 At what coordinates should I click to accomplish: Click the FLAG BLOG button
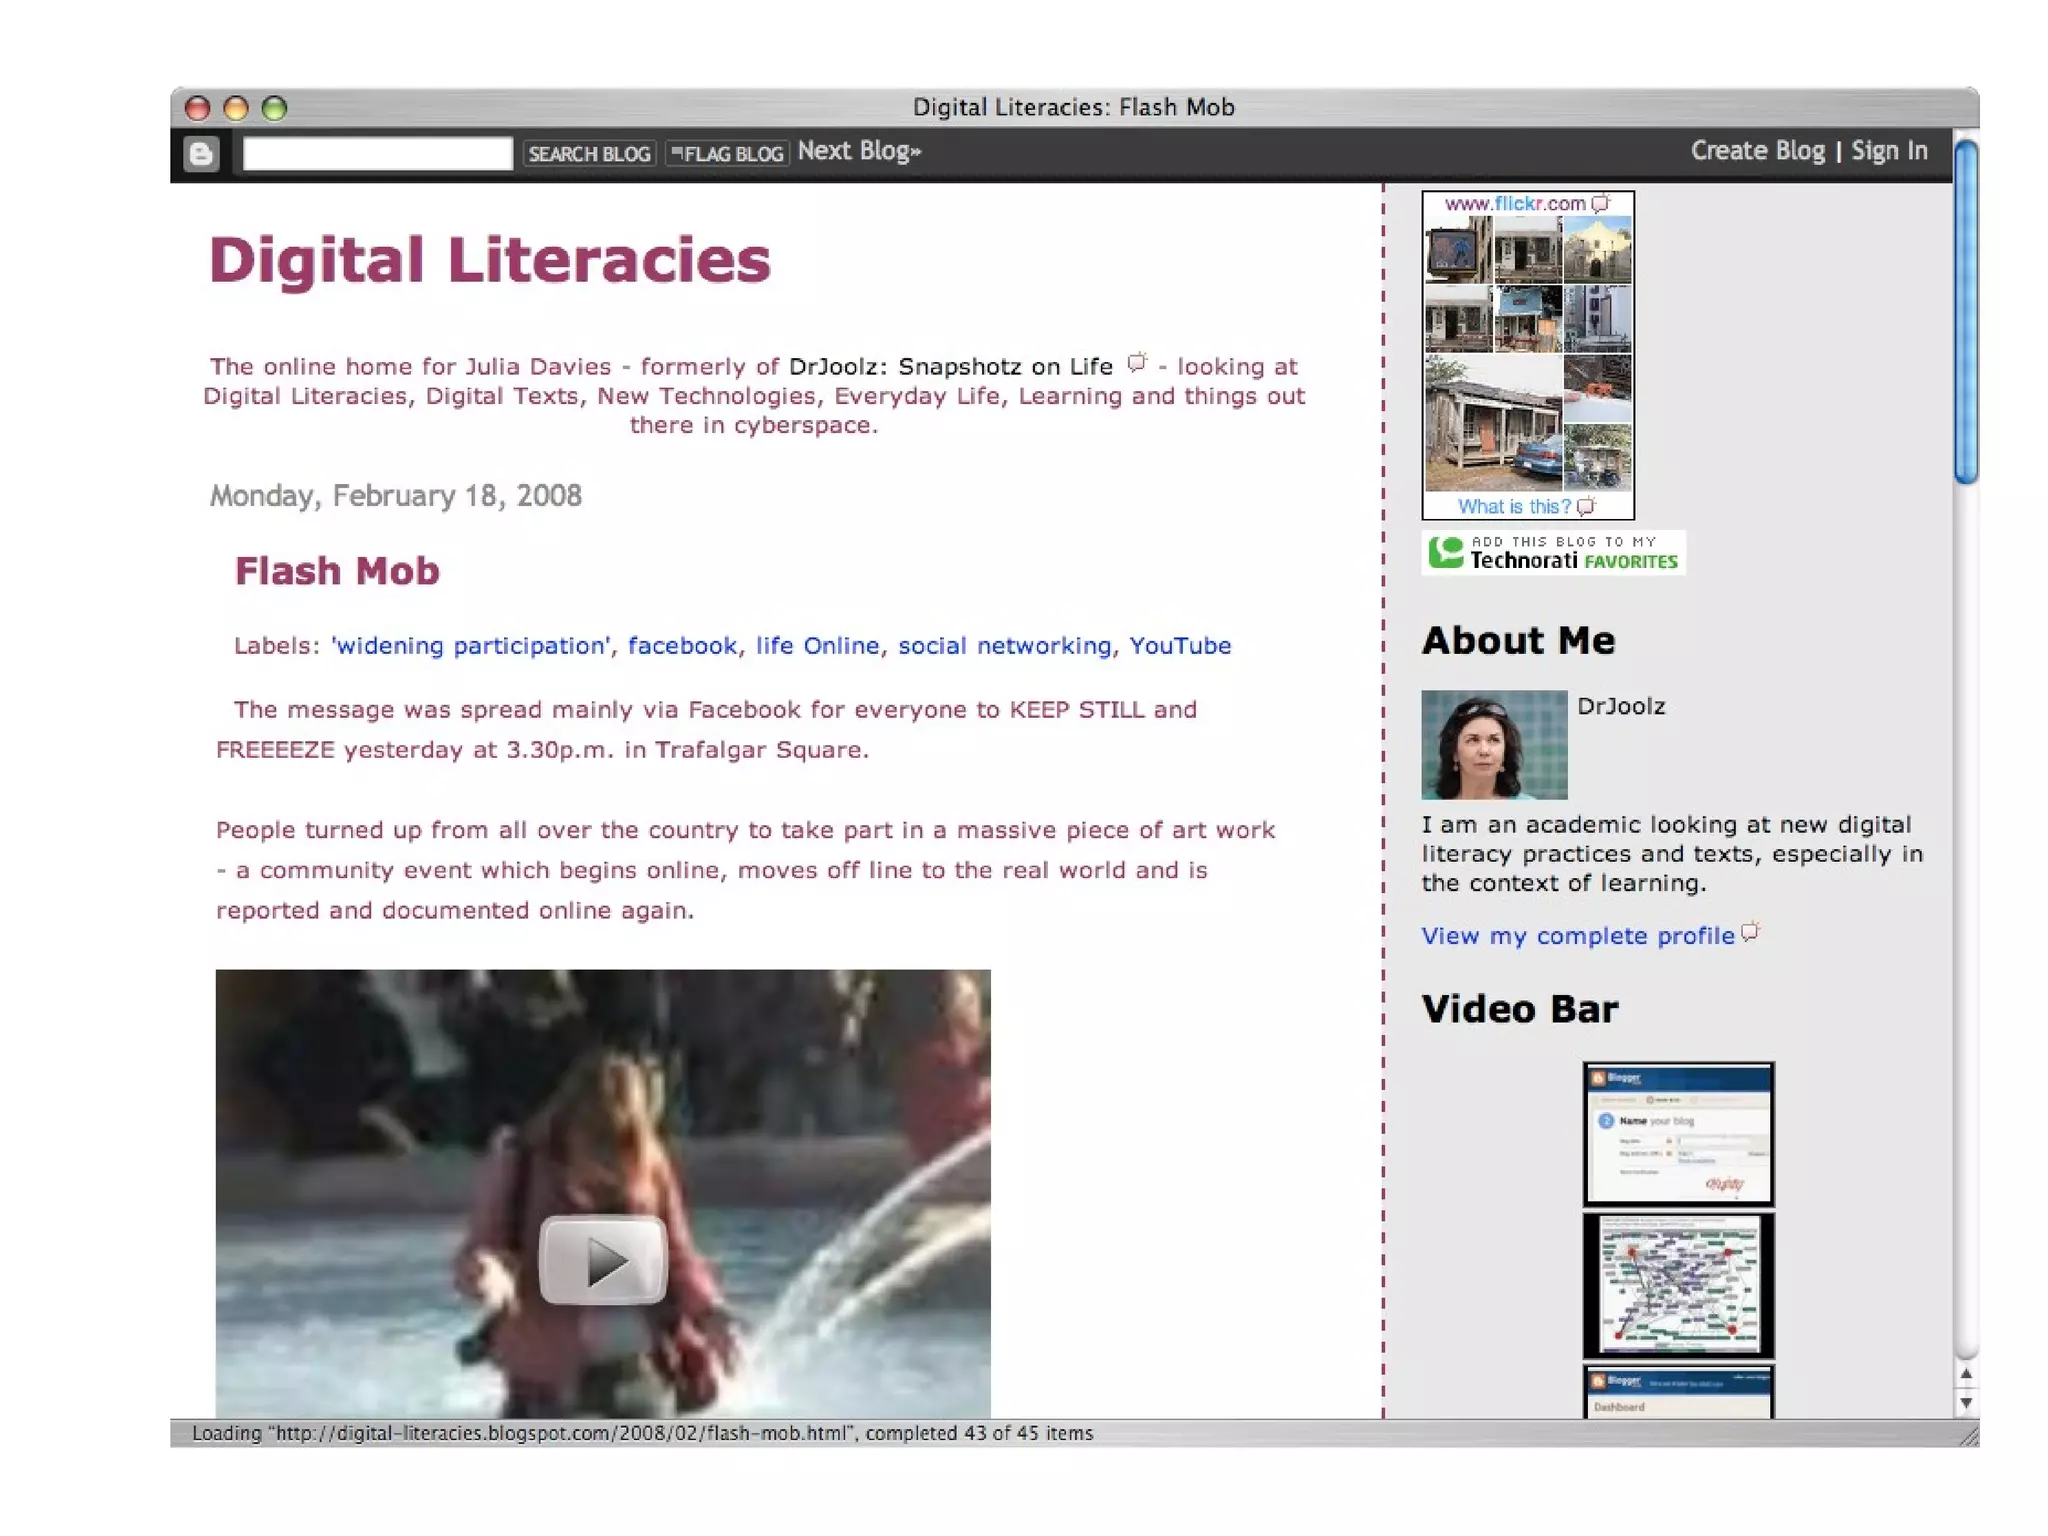[x=727, y=153]
